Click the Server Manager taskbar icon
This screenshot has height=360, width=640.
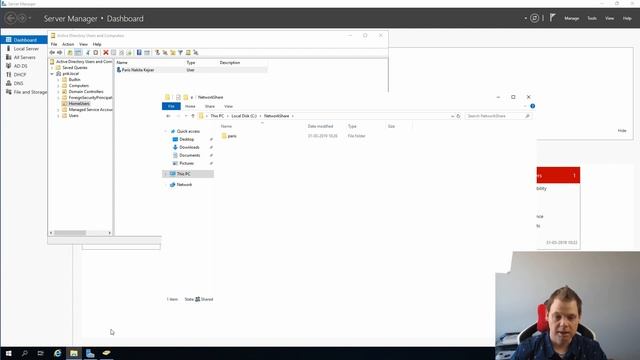(90, 353)
